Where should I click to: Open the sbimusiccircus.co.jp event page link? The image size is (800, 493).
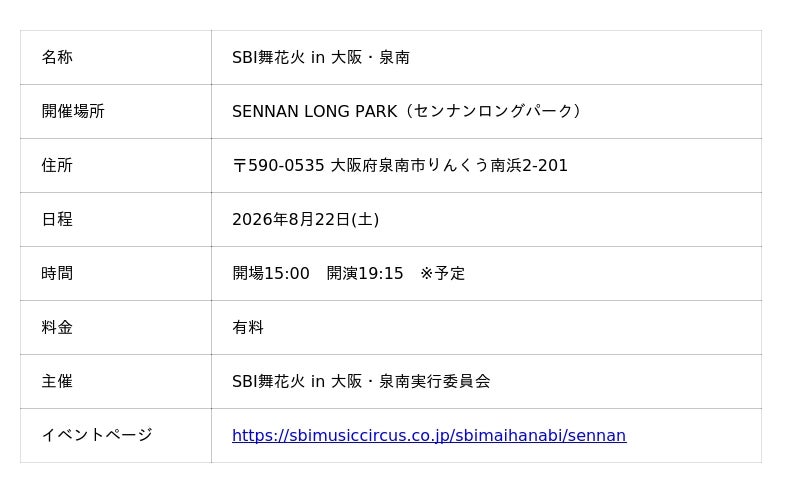[428, 436]
